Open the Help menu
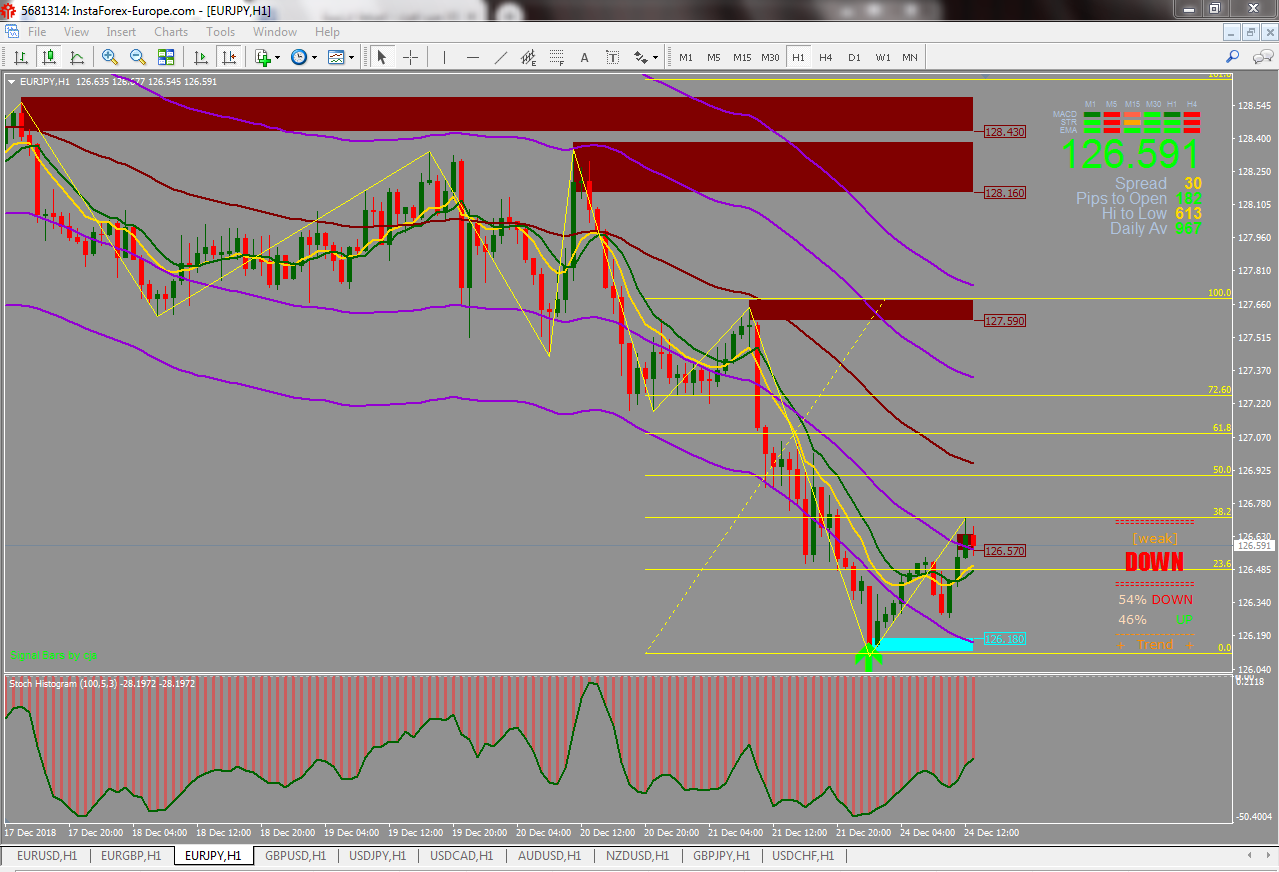This screenshot has width=1279, height=872. click(327, 32)
